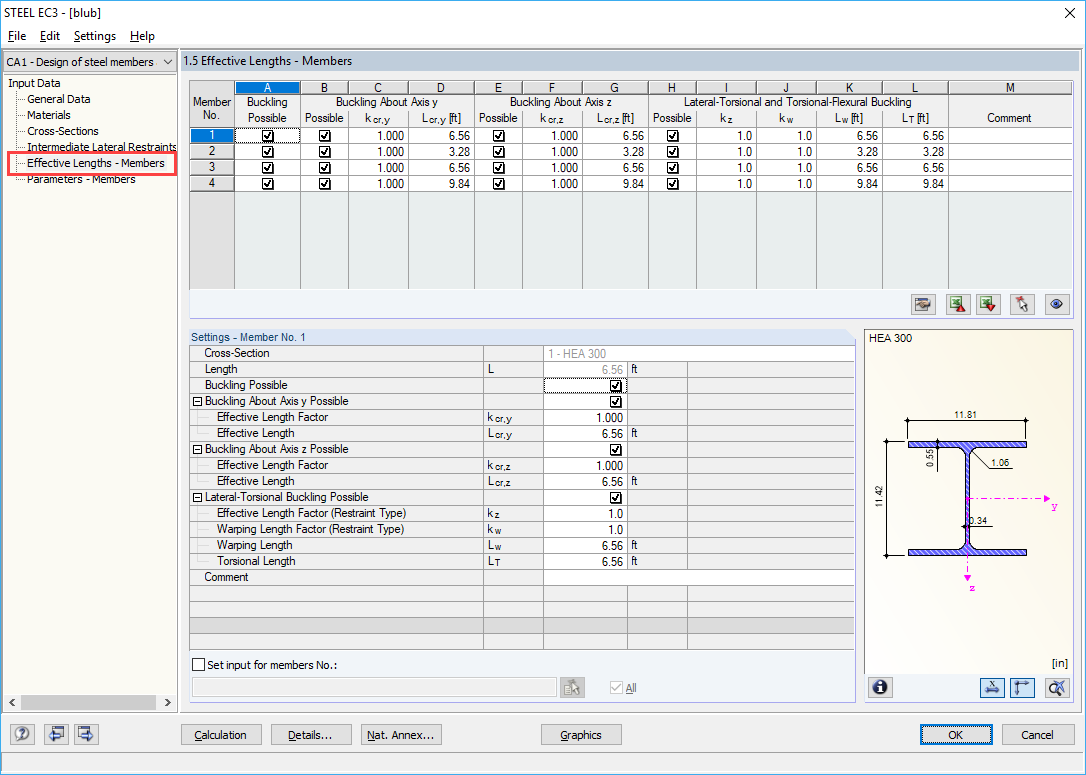The height and width of the screenshot is (775, 1086).
Task: Uncheck Lateral-Torsional Buckling Possible in Settings
Action: click(616, 497)
